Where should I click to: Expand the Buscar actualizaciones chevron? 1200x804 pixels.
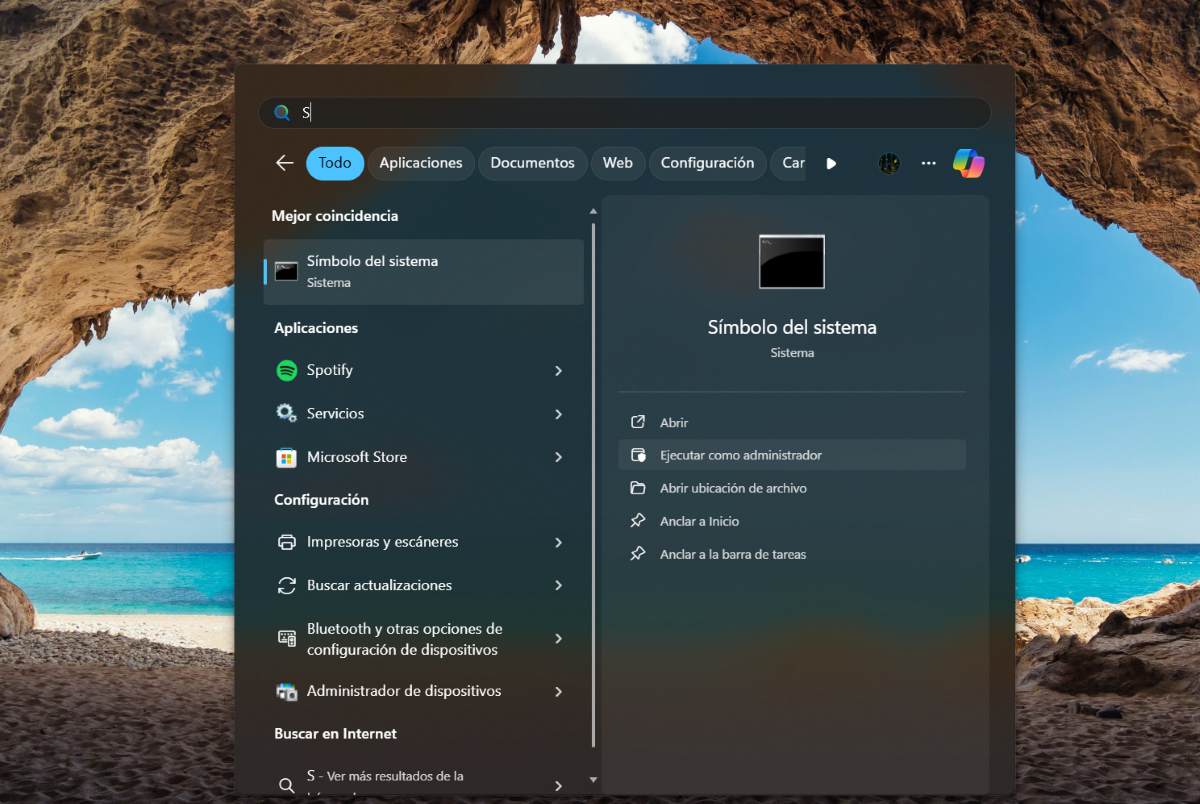559,586
